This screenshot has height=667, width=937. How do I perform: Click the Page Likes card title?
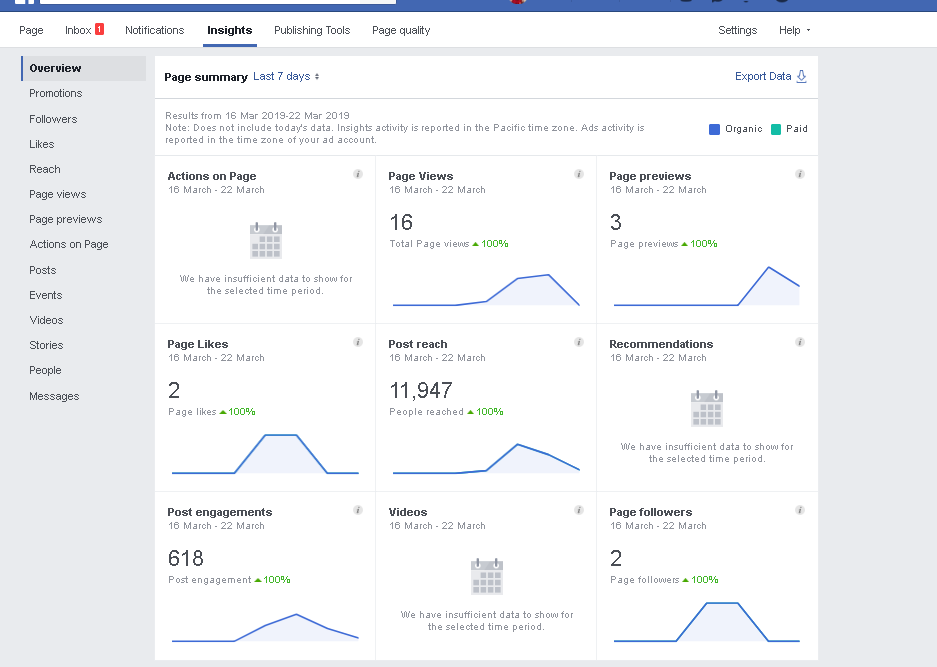(x=198, y=344)
